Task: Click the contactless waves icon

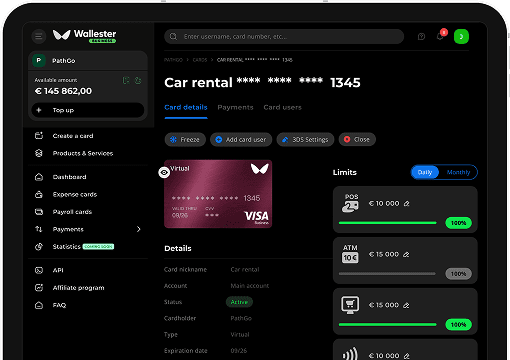Action: [x=350, y=353]
